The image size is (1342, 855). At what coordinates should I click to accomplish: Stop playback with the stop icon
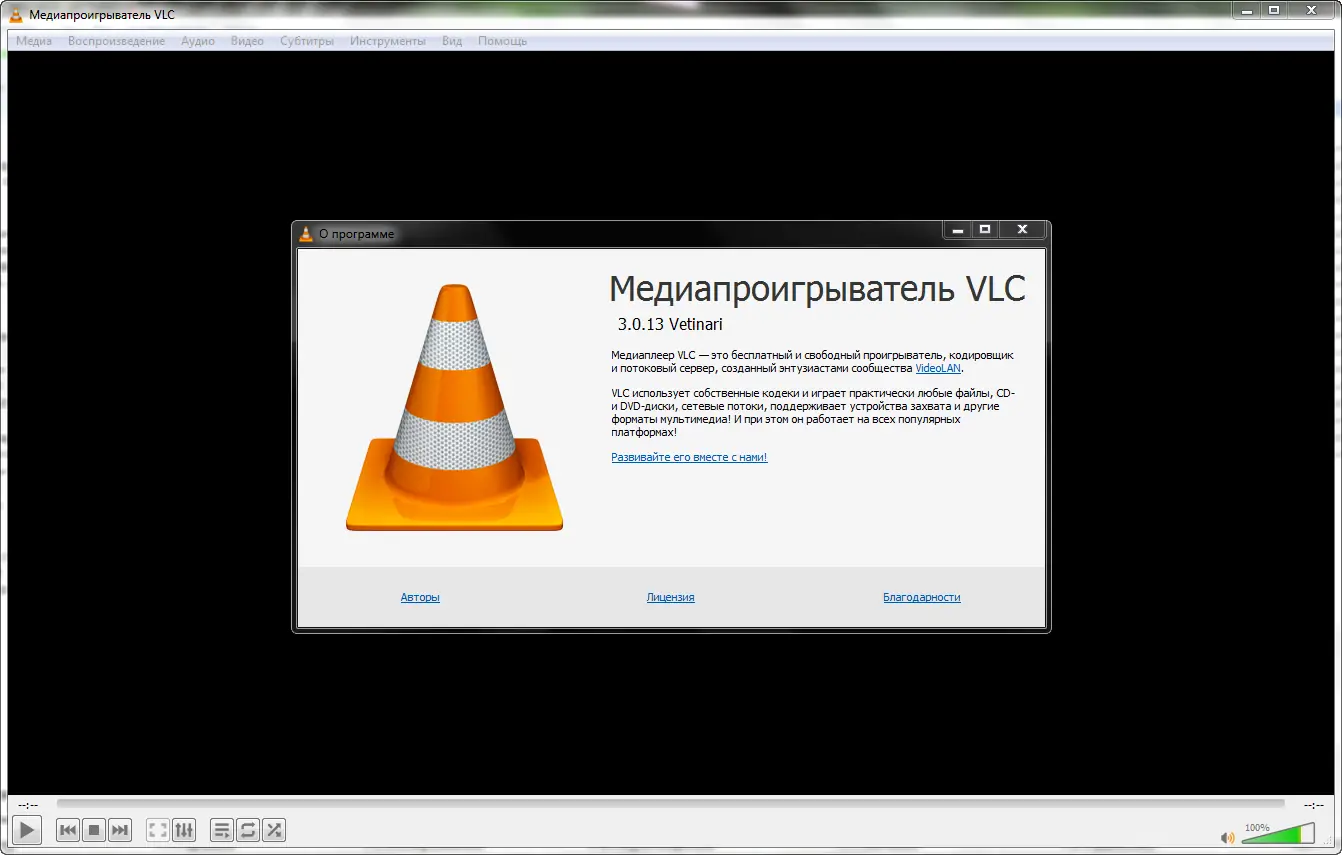click(93, 830)
